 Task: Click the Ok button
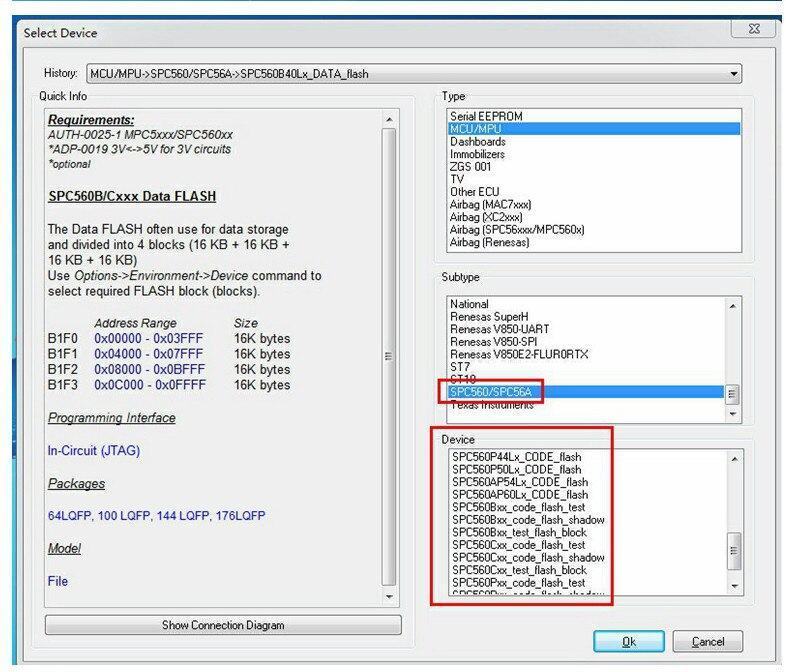628,642
